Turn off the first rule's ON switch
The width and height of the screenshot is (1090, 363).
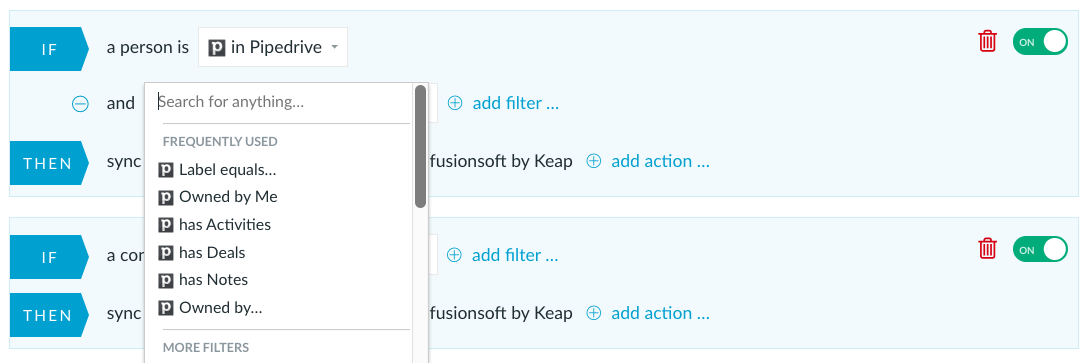coord(1040,42)
